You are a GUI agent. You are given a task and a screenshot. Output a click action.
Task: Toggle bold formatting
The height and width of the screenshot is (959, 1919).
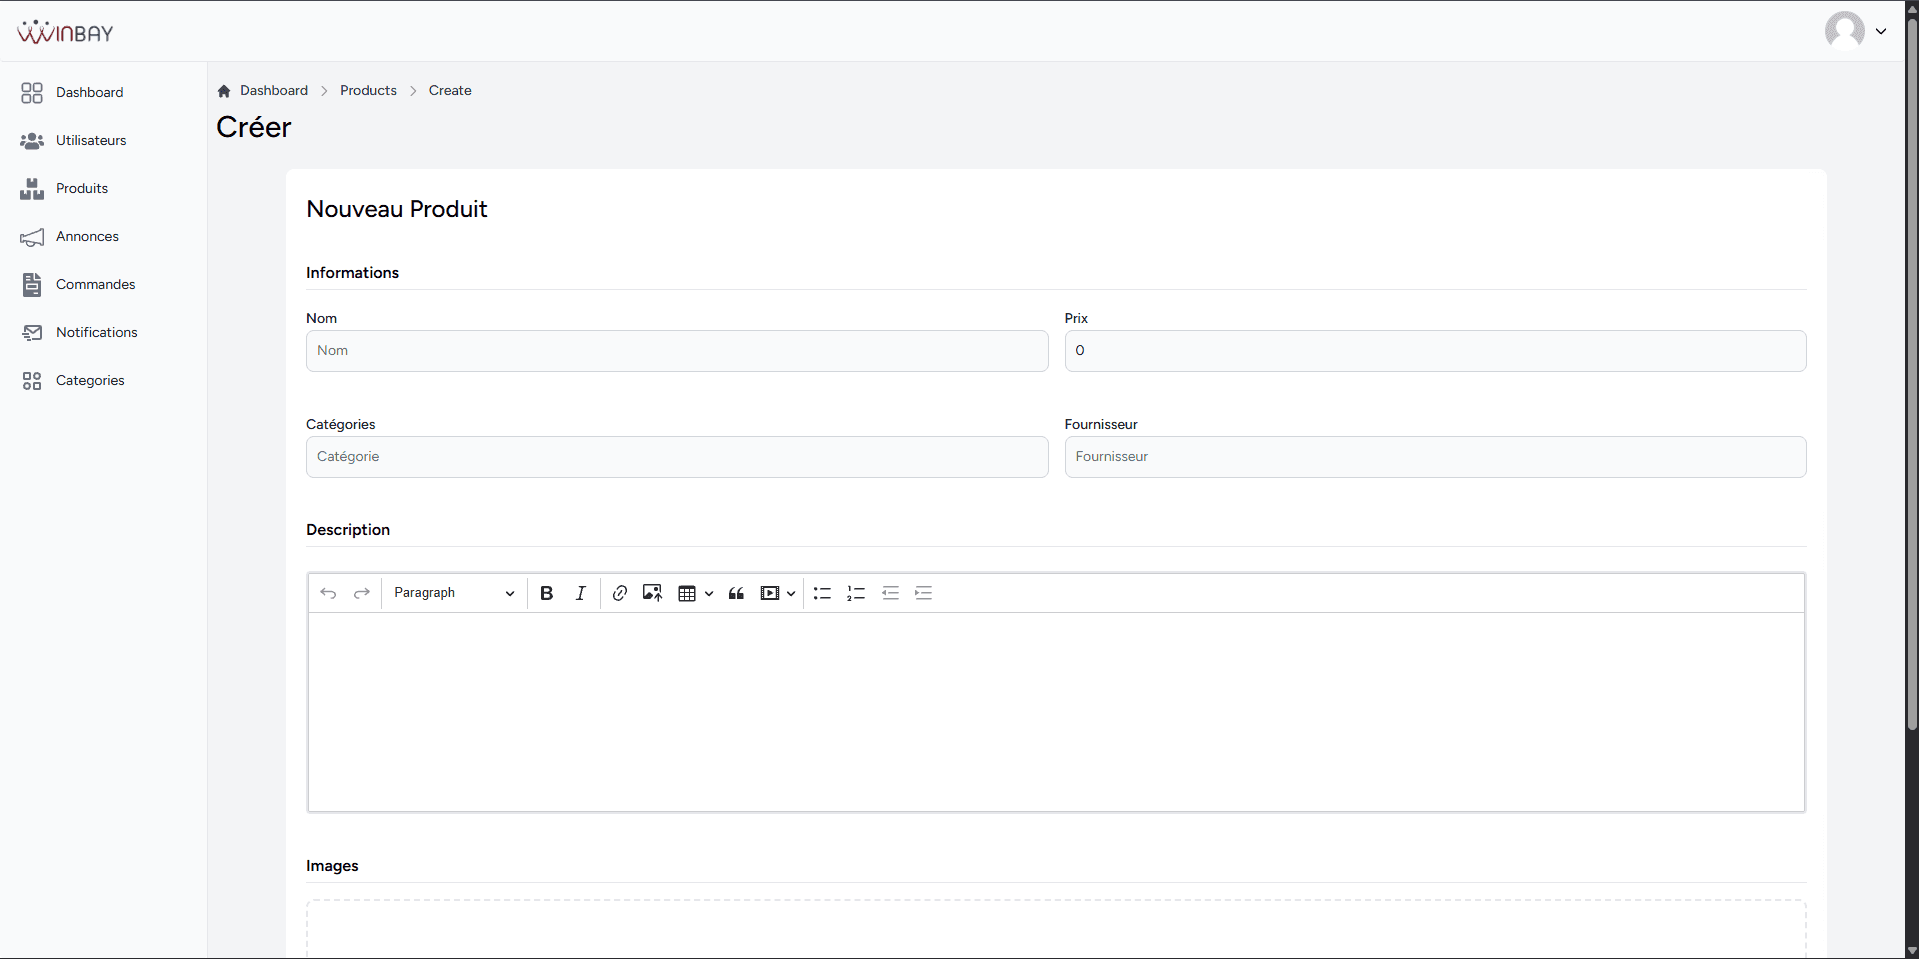(546, 593)
